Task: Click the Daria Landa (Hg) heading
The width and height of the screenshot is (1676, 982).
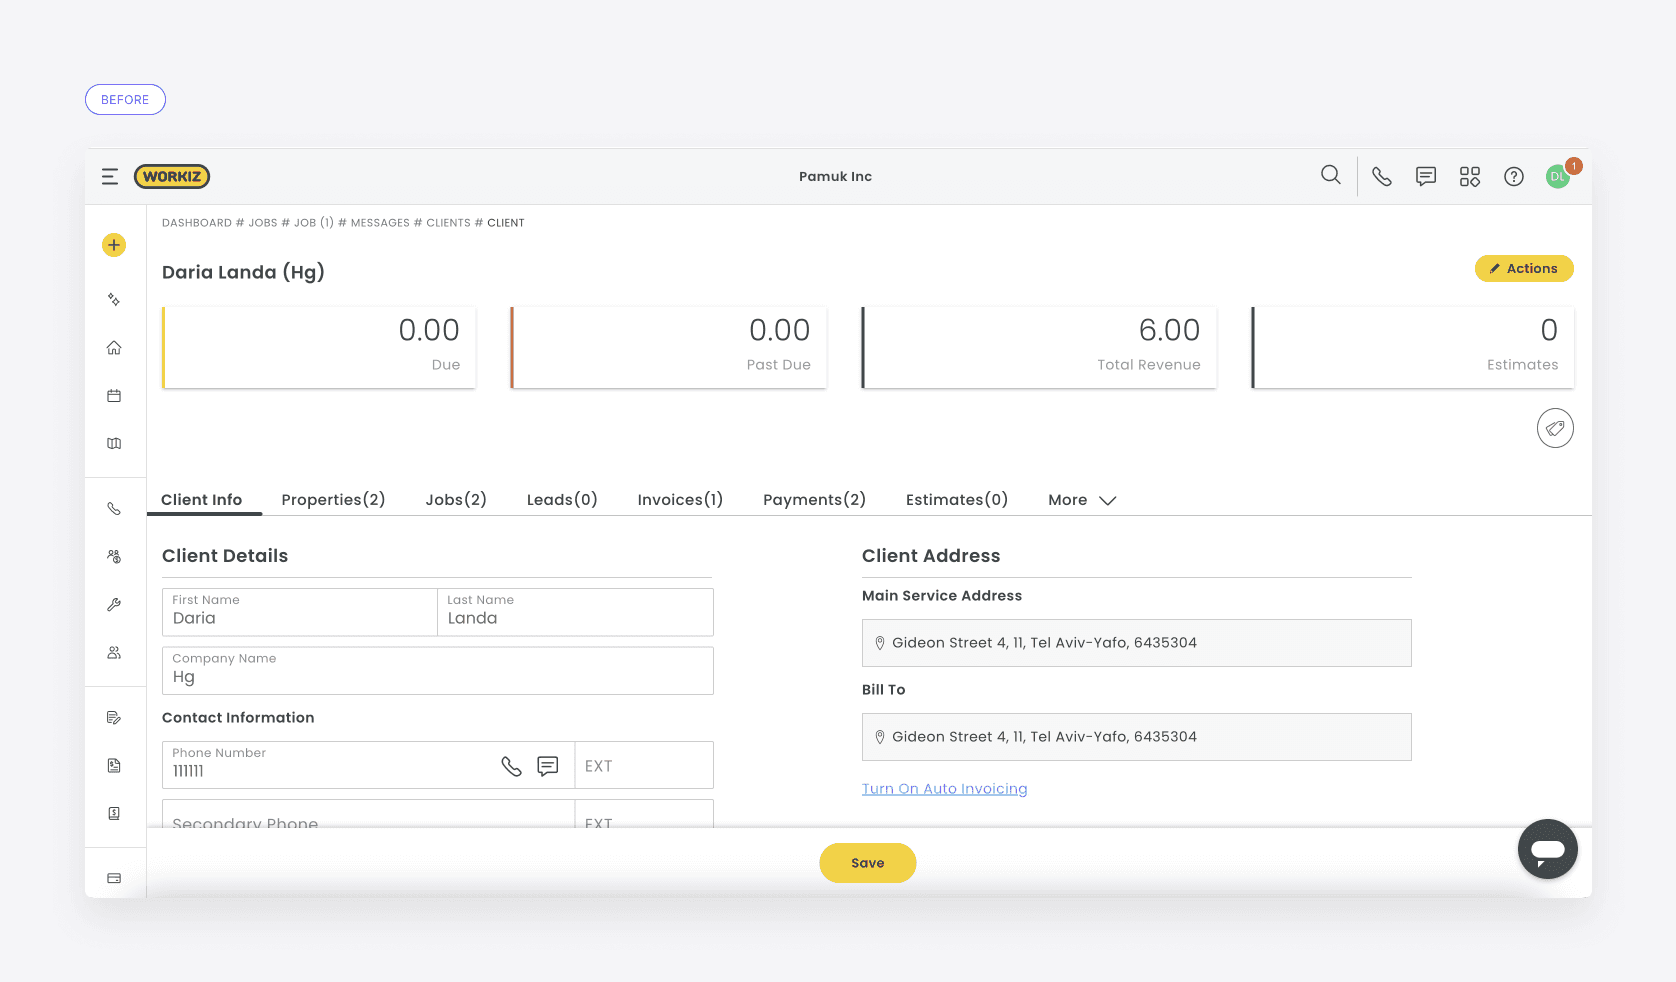Action: [243, 272]
